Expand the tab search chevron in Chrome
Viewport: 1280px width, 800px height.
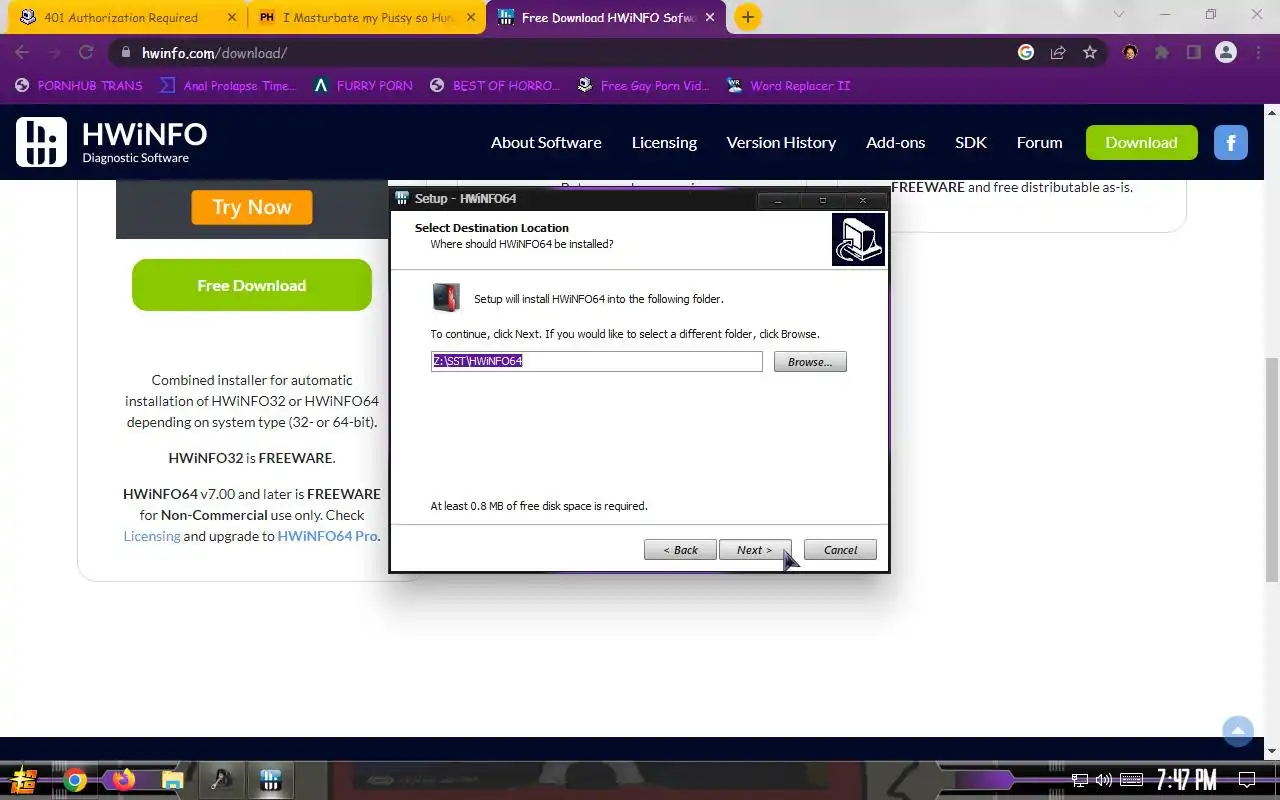[1121, 15]
